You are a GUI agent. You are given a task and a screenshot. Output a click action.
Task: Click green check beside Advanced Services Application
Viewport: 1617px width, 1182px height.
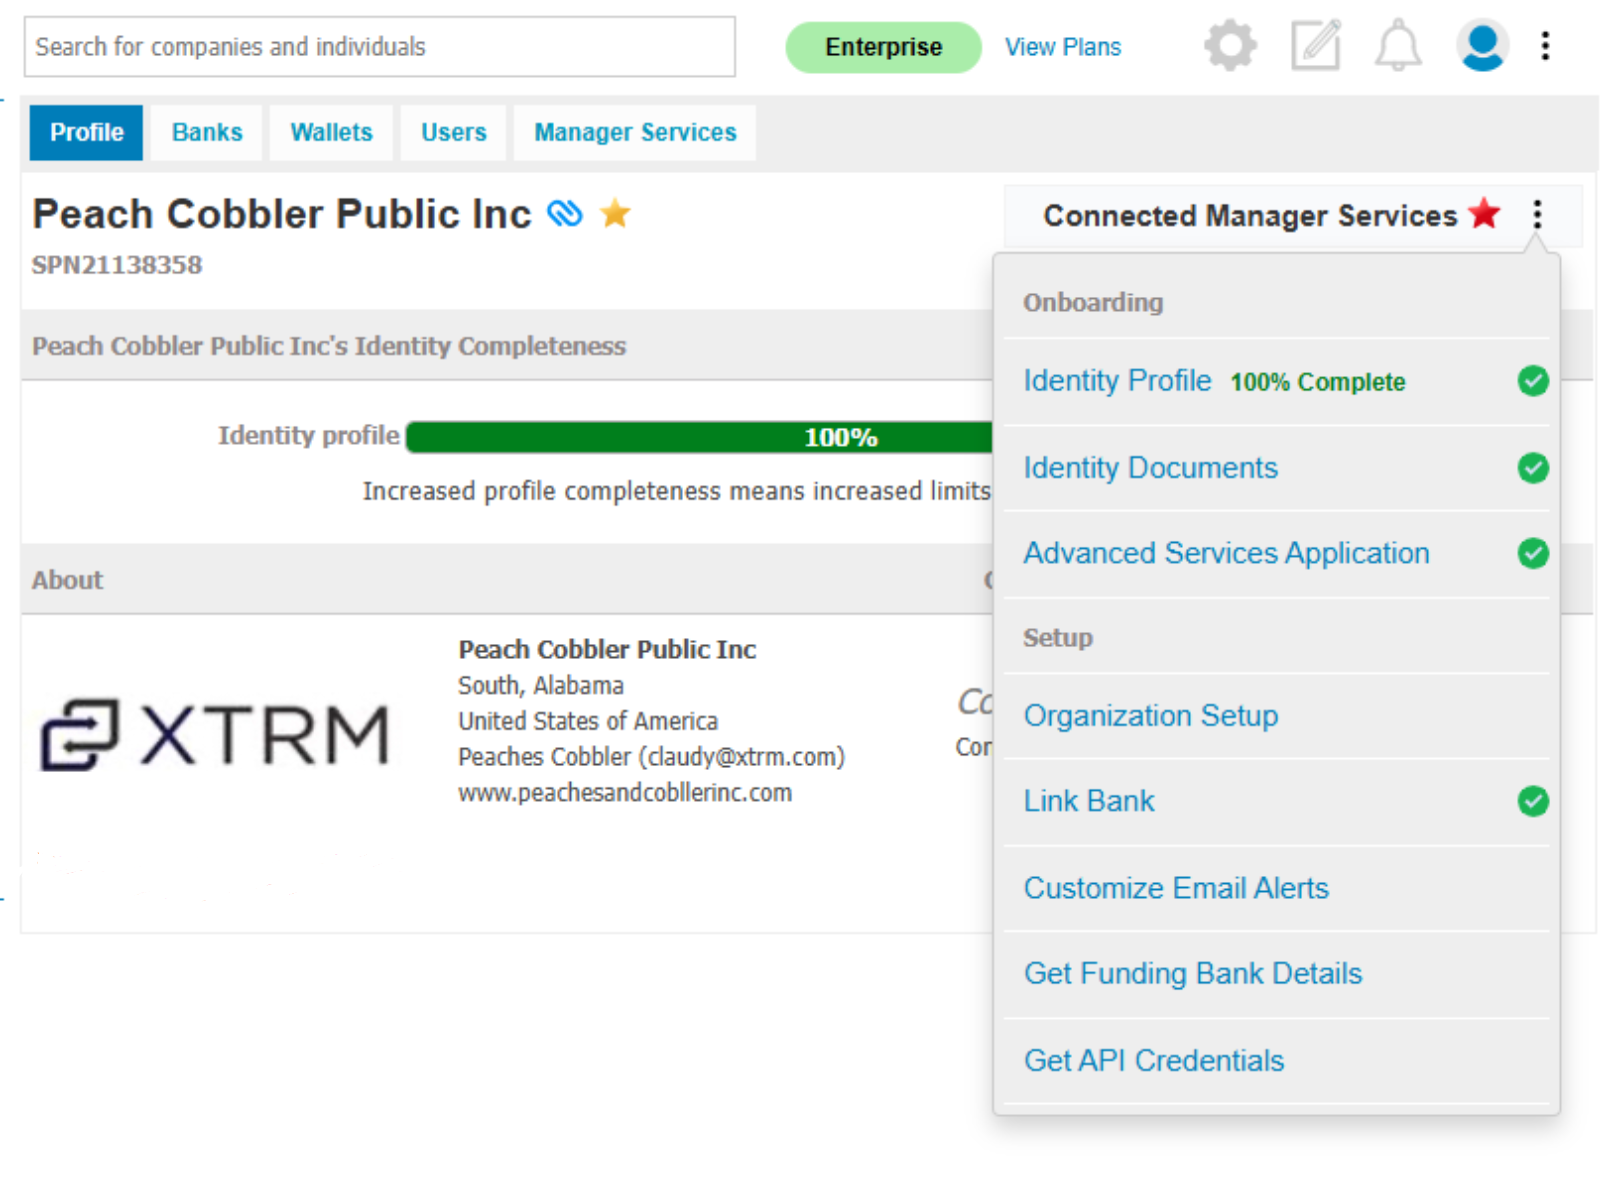coord(1532,553)
